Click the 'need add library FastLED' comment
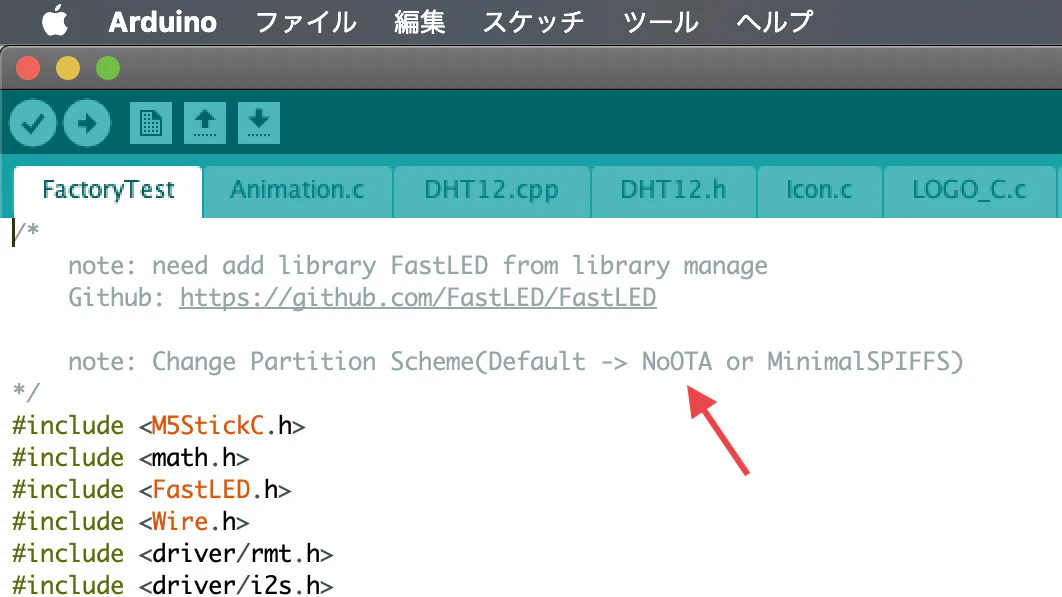Screen dimensions: 1062x597 (x=418, y=266)
